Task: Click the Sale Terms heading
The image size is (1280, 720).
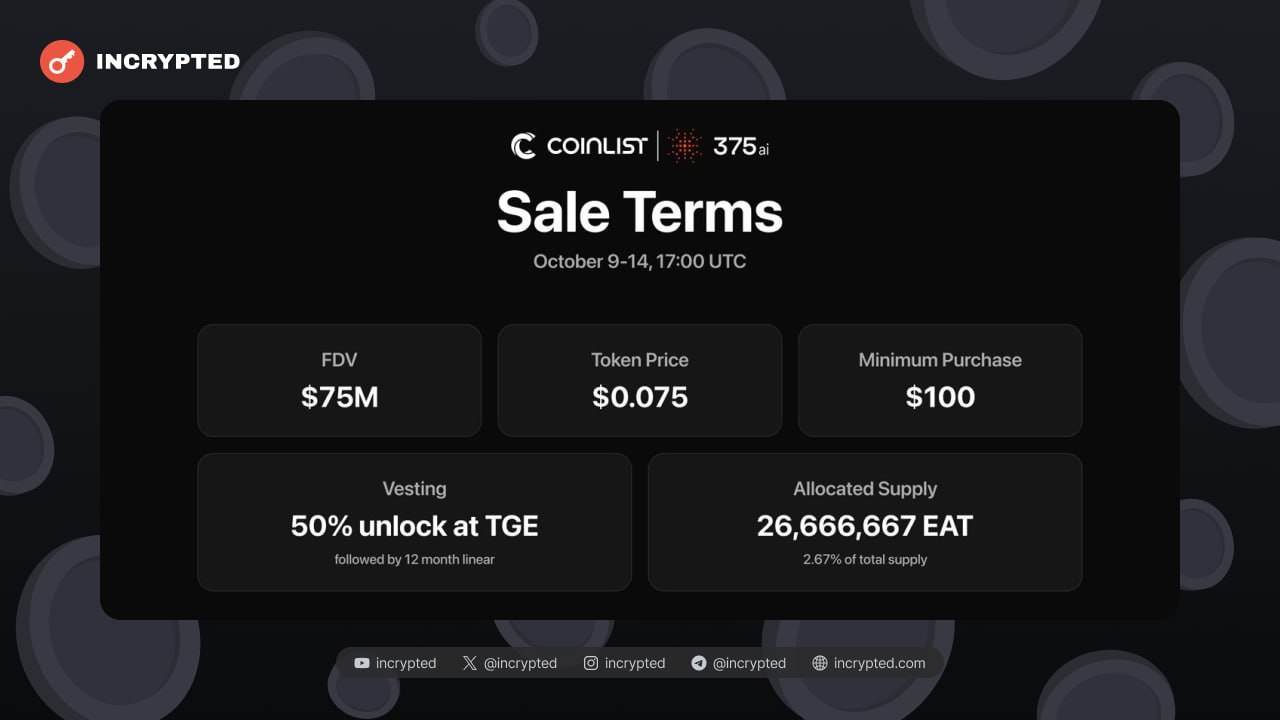Action: point(640,212)
